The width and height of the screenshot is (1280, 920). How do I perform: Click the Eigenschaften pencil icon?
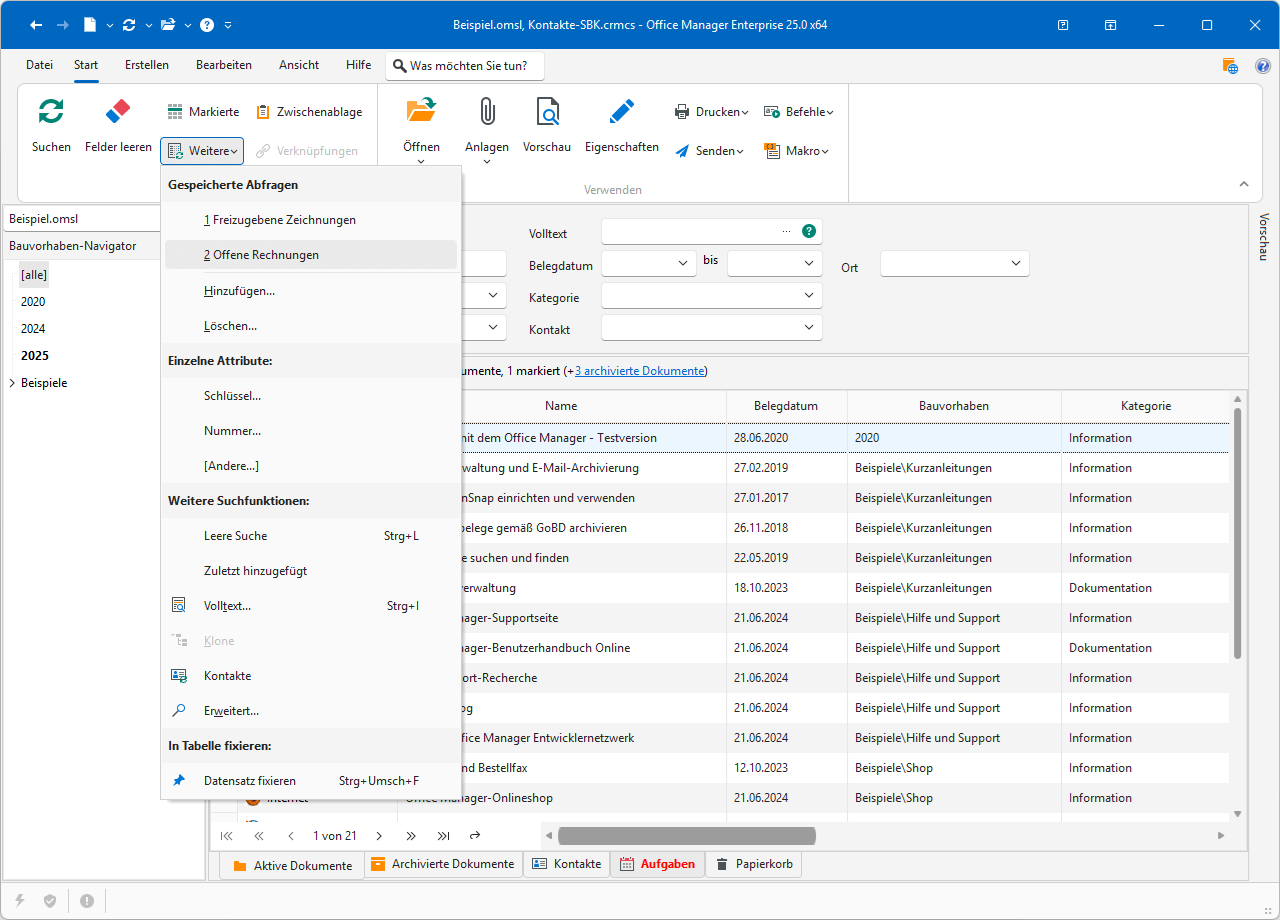[621, 111]
